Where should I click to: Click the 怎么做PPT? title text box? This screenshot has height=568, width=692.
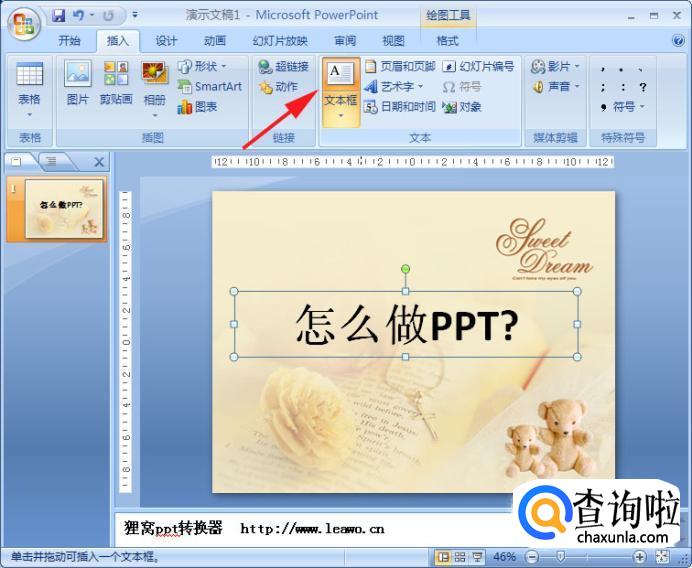point(406,324)
